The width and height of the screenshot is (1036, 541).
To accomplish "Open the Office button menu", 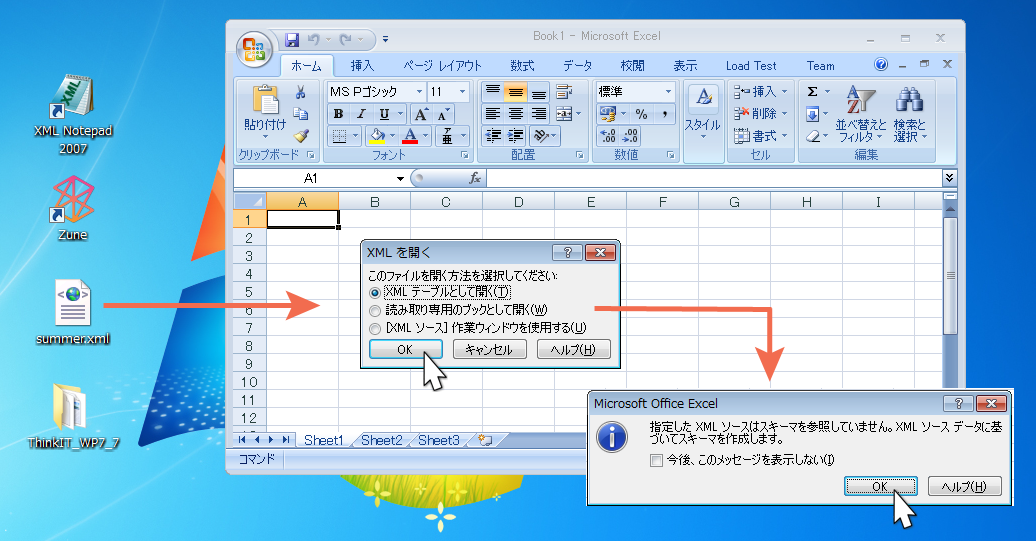I will [254, 50].
